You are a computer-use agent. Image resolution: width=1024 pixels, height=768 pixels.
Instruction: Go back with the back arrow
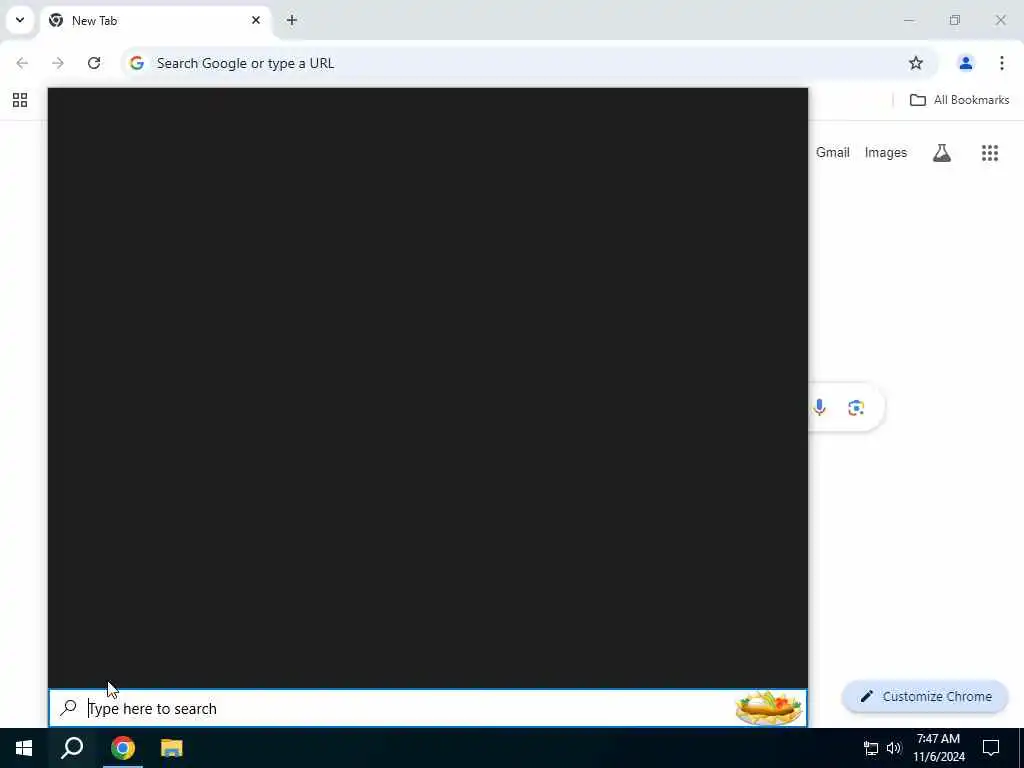22,63
